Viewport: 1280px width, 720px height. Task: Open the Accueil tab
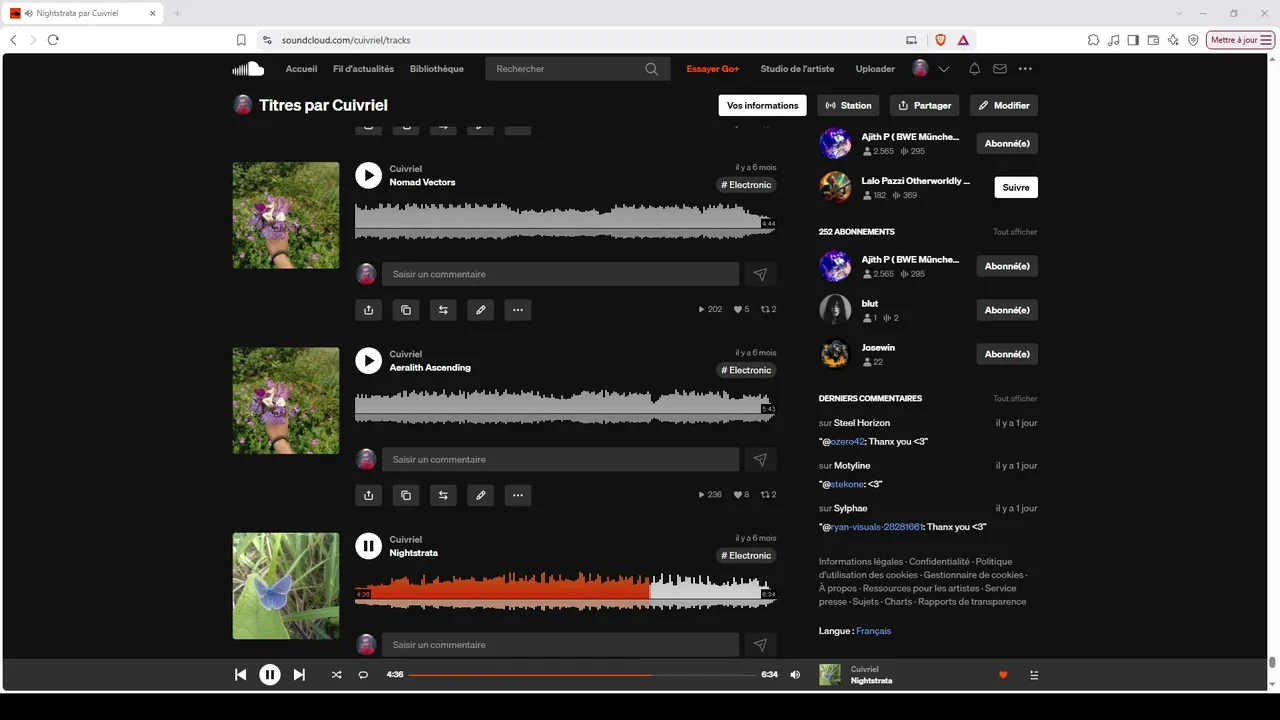(x=301, y=69)
